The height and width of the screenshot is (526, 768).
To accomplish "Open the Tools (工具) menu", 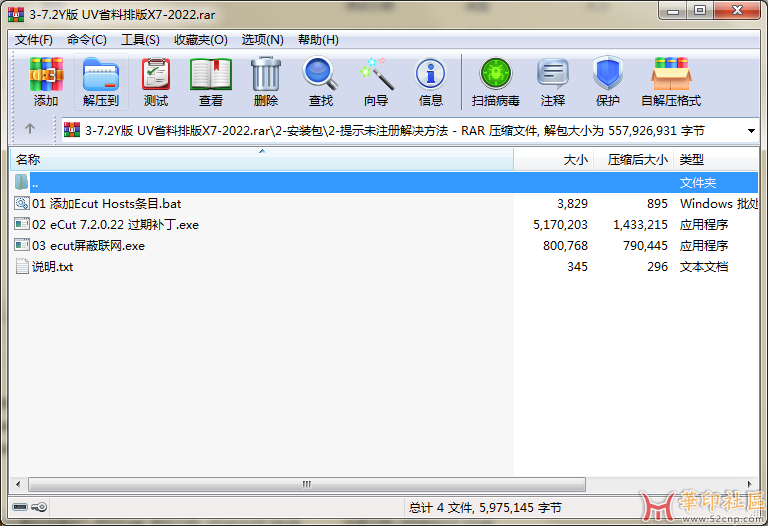I will [x=140, y=40].
